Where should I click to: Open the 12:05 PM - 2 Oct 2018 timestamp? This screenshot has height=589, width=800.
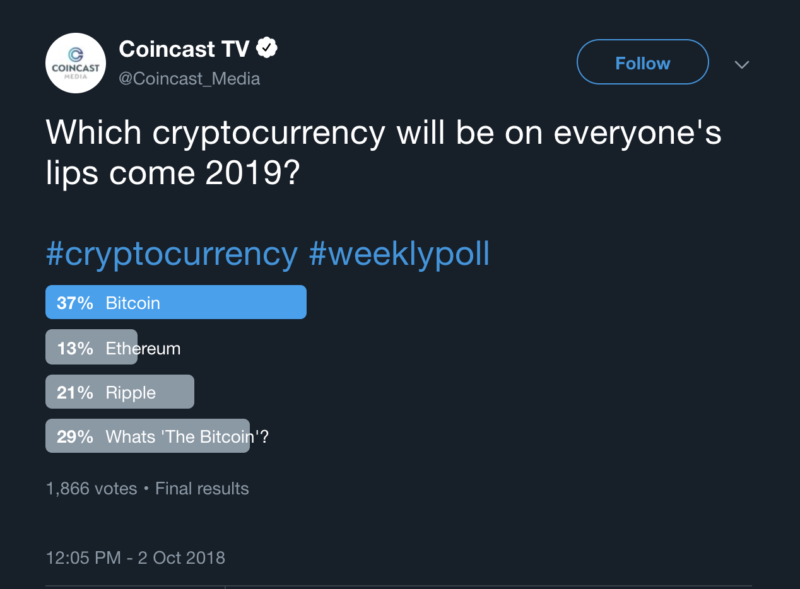(135, 557)
